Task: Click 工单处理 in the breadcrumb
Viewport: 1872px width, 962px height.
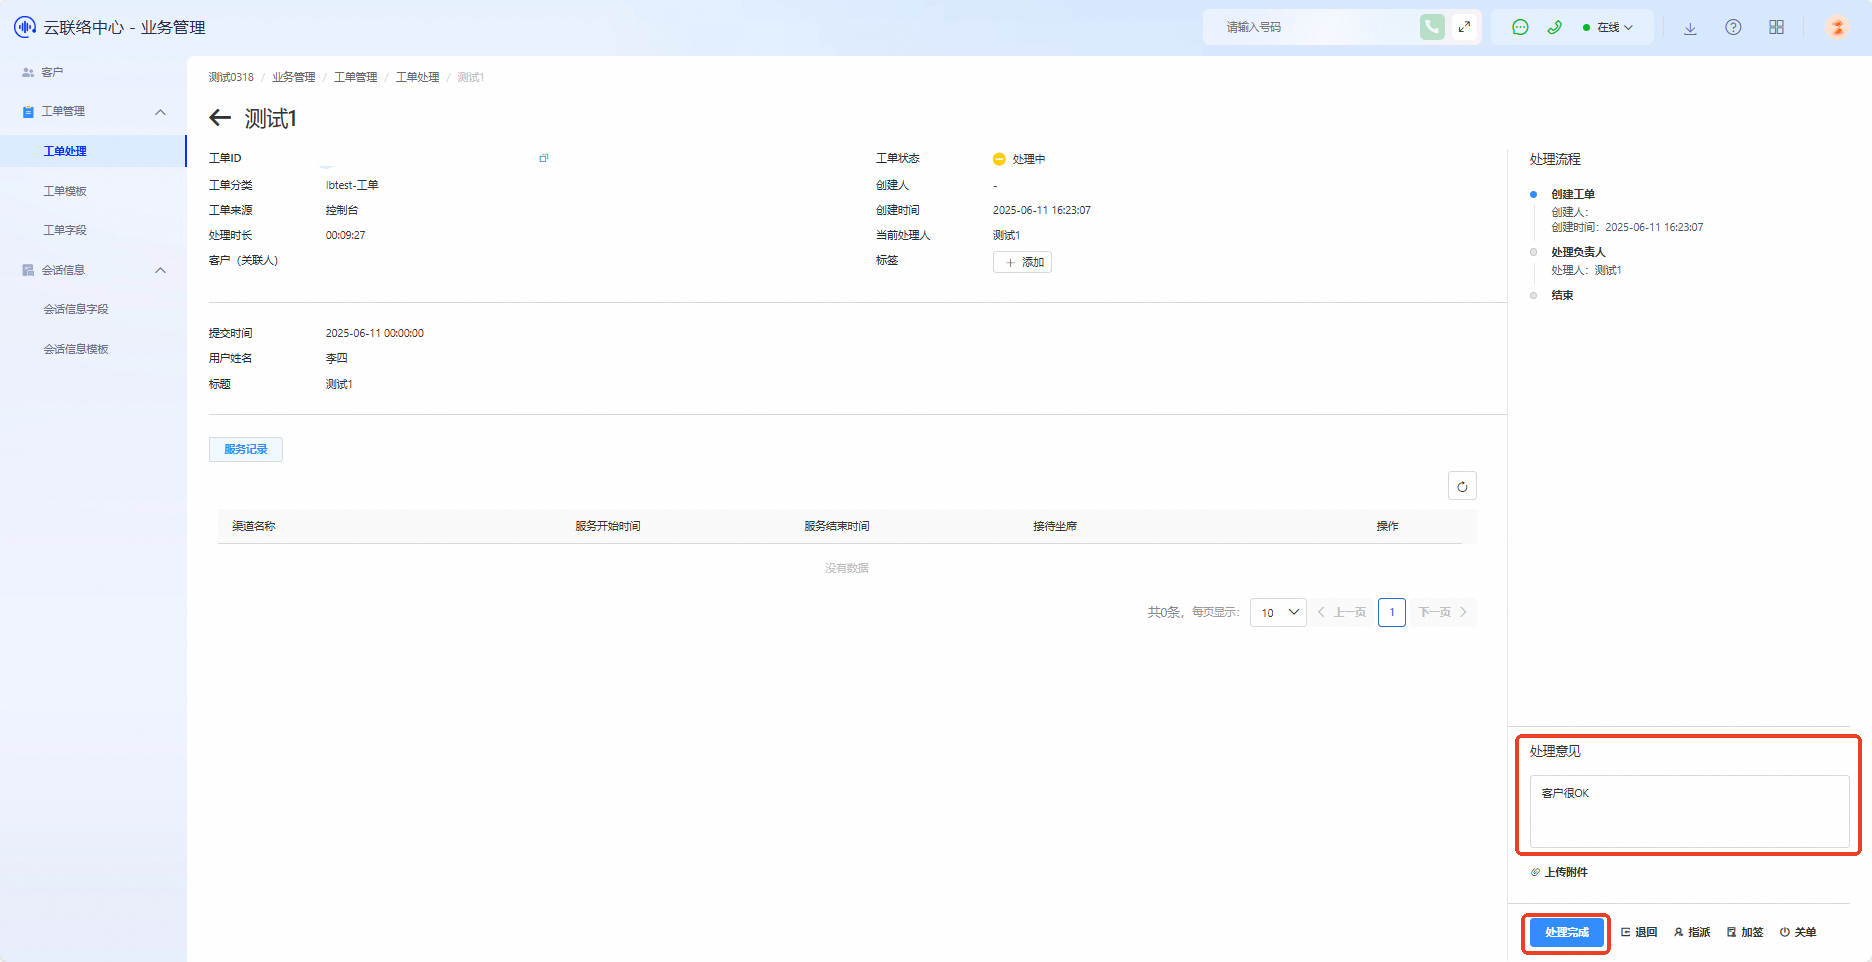Action: [418, 77]
